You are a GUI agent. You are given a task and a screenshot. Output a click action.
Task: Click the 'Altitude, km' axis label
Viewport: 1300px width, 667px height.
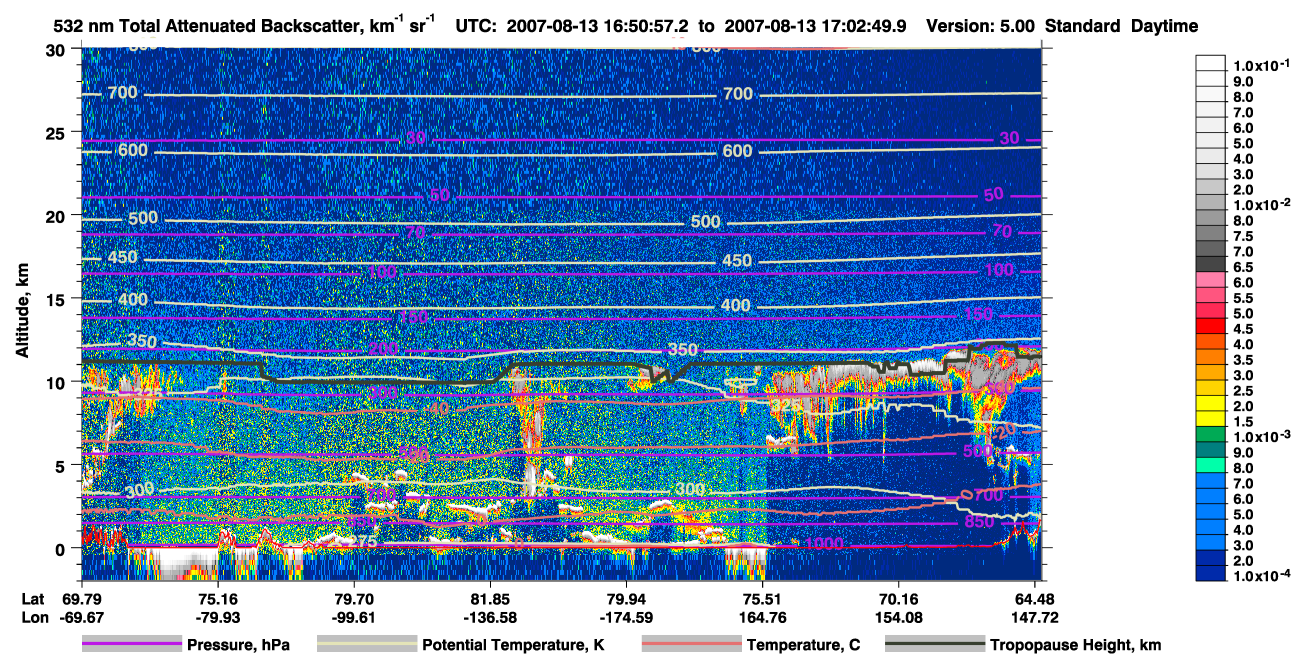pos(22,311)
